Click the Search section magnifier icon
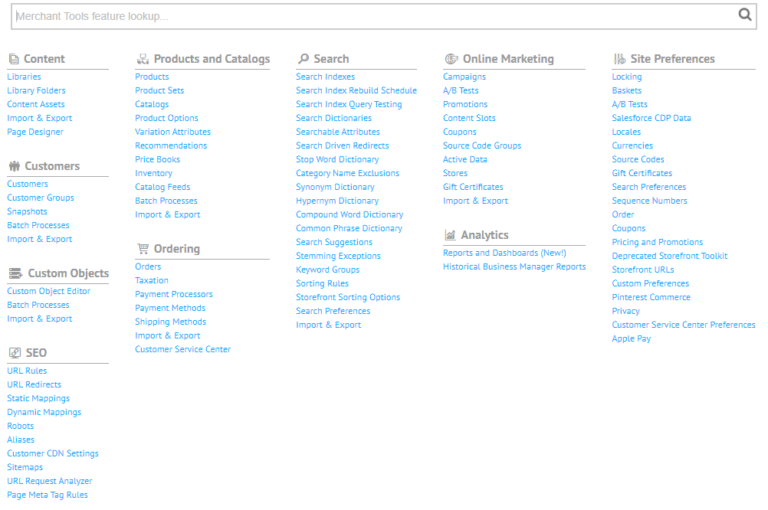This screenshot has height=510, width=768. click(302, 59)
